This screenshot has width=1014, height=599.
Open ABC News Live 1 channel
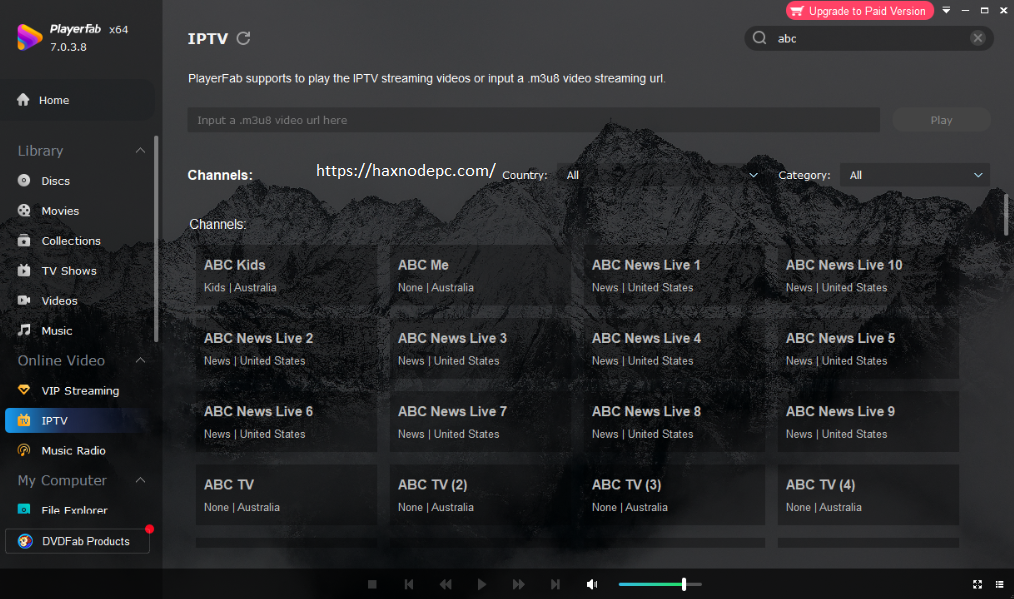[x=674, y=275]
